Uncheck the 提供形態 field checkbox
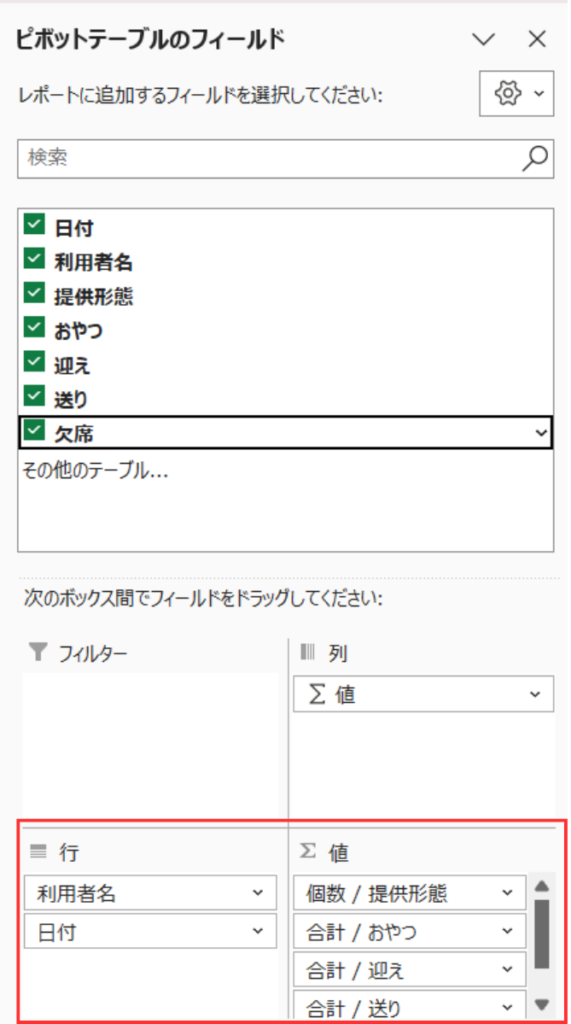Screen dimensions: 571x1024 tap(33, 293)
